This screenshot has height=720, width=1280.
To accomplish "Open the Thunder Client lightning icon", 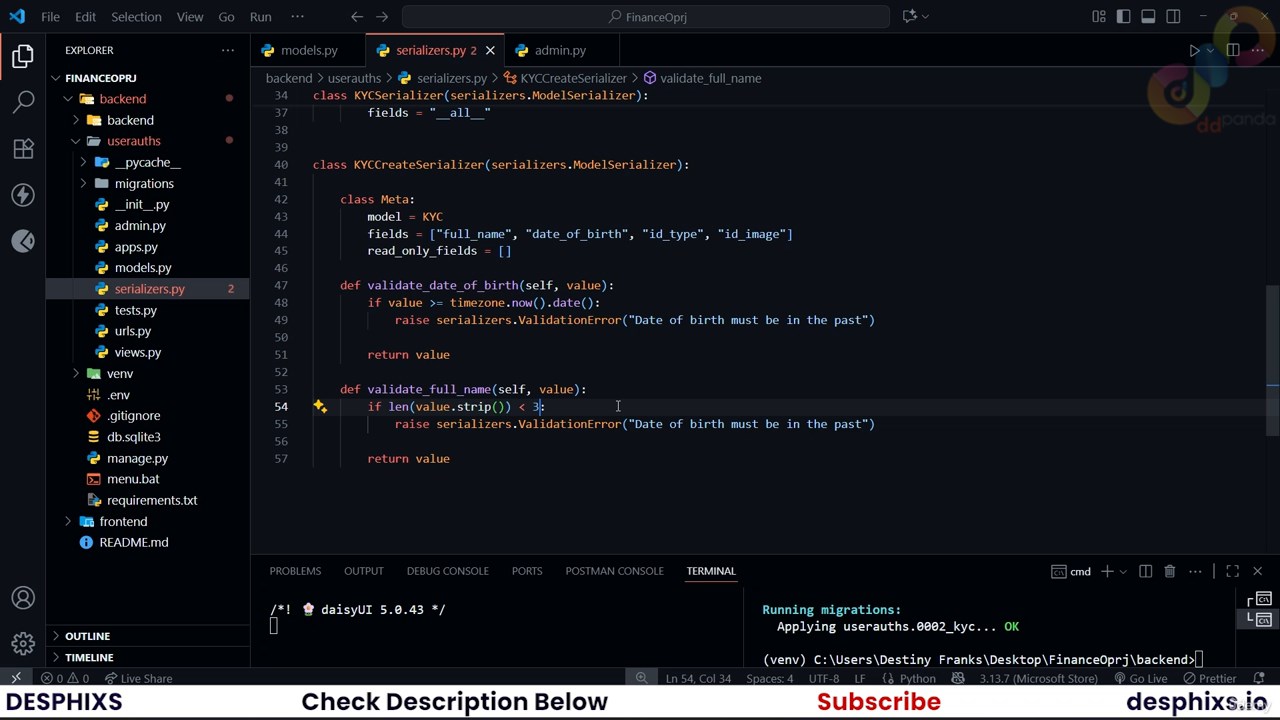I will pyautogui.click(x=23, y=195).
